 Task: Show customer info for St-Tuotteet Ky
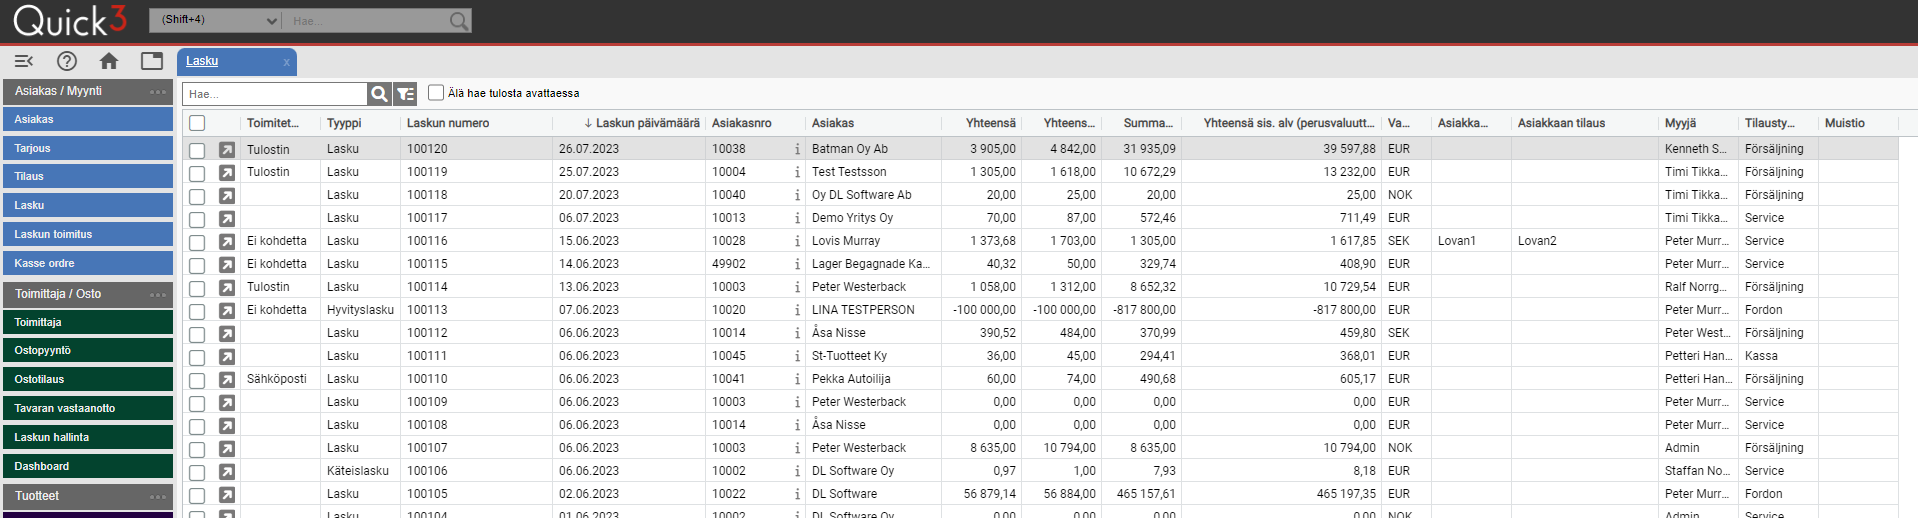pyautogui.click(x=797, y=356)
